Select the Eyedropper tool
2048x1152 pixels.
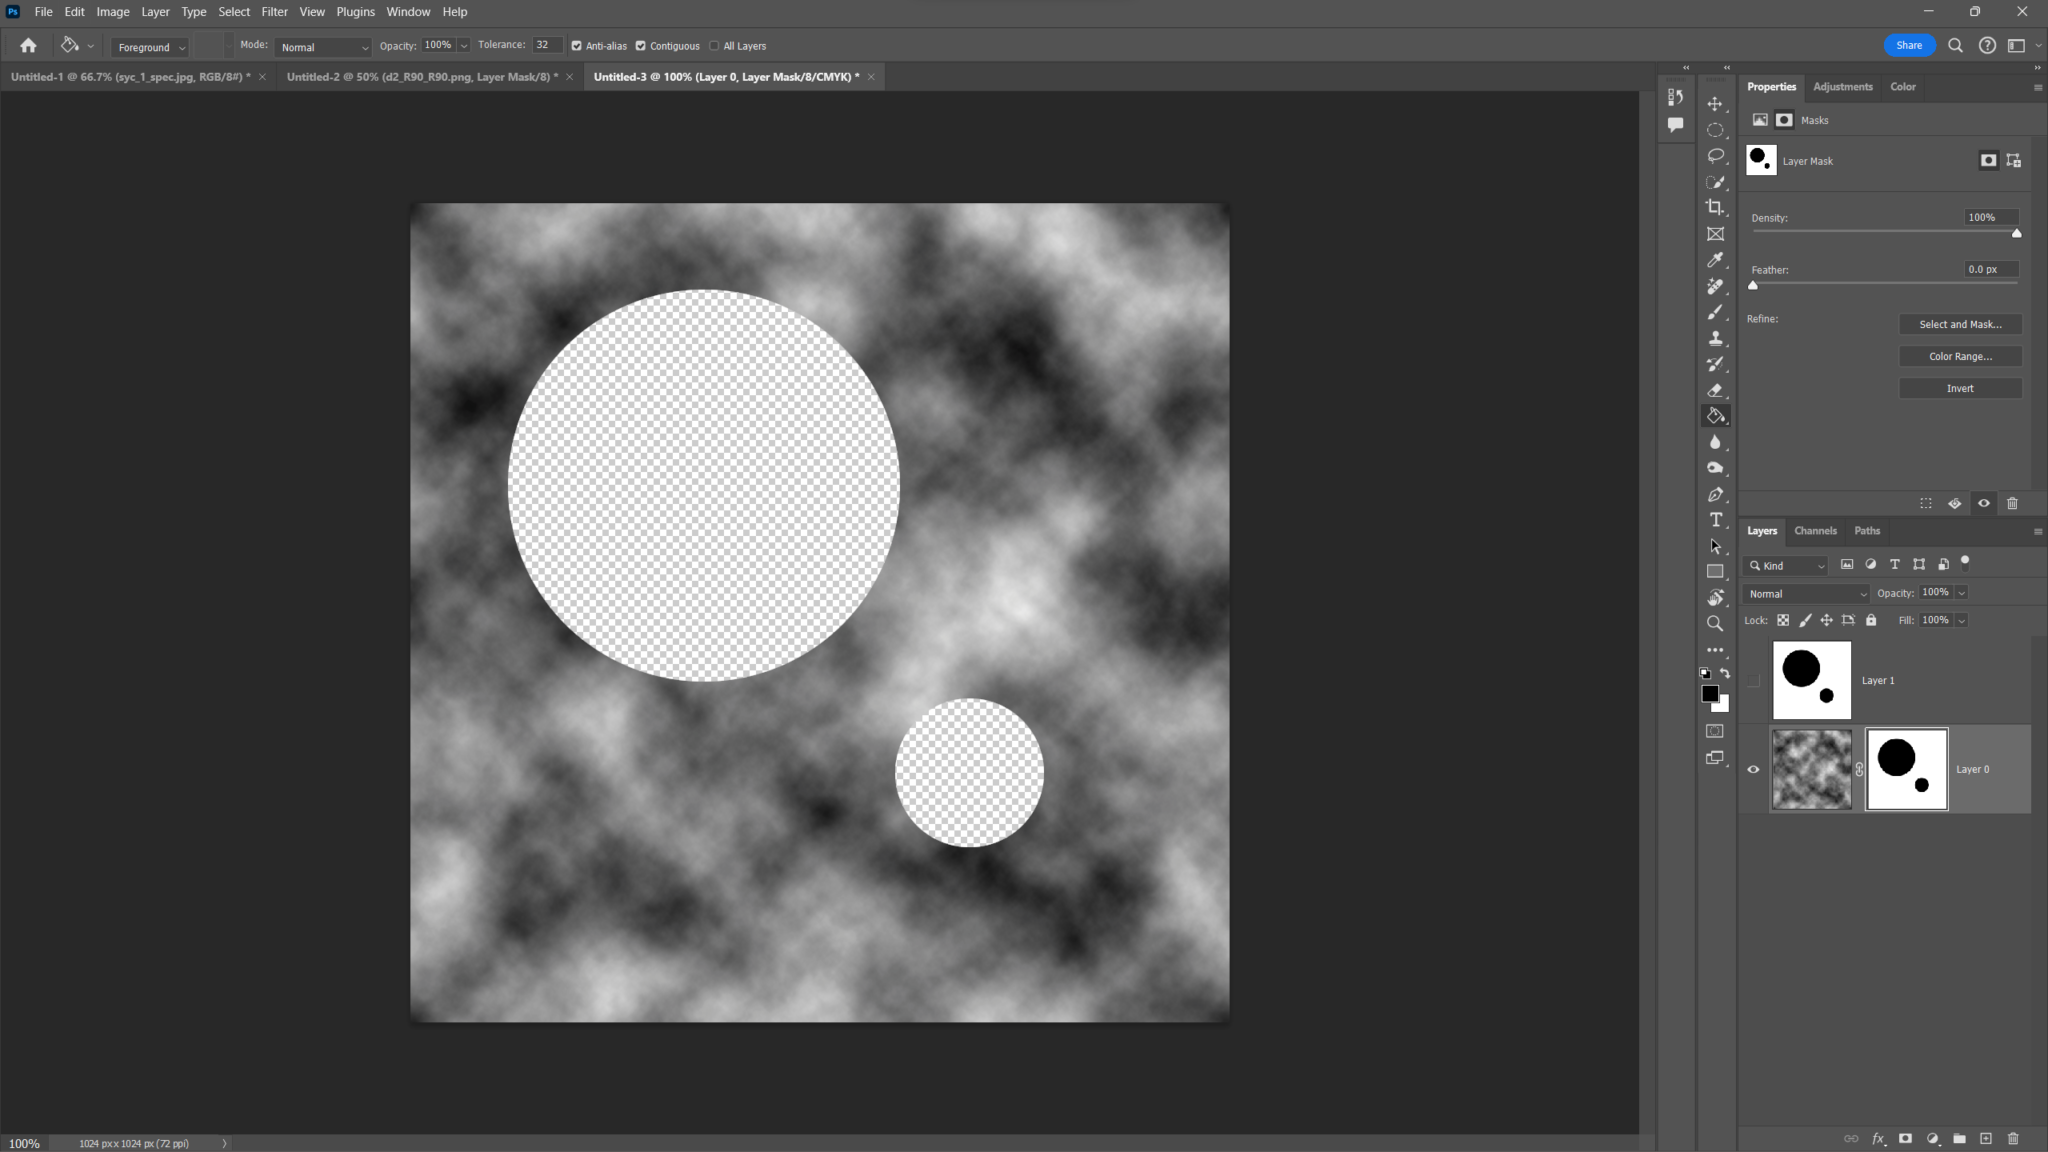[x=1716, y=259]
